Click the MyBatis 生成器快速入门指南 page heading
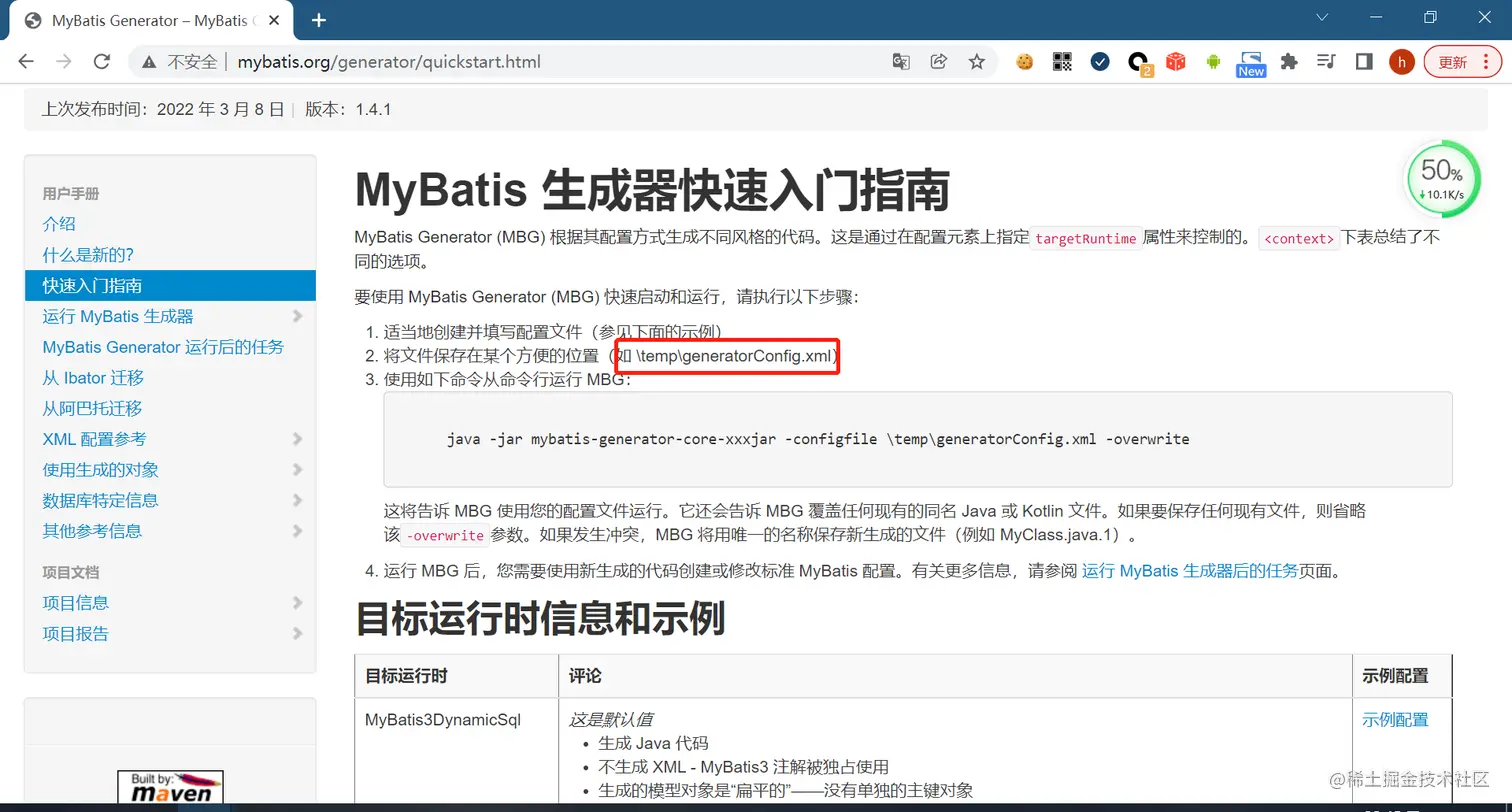The image size is (1512, 812). click(651, 190)
